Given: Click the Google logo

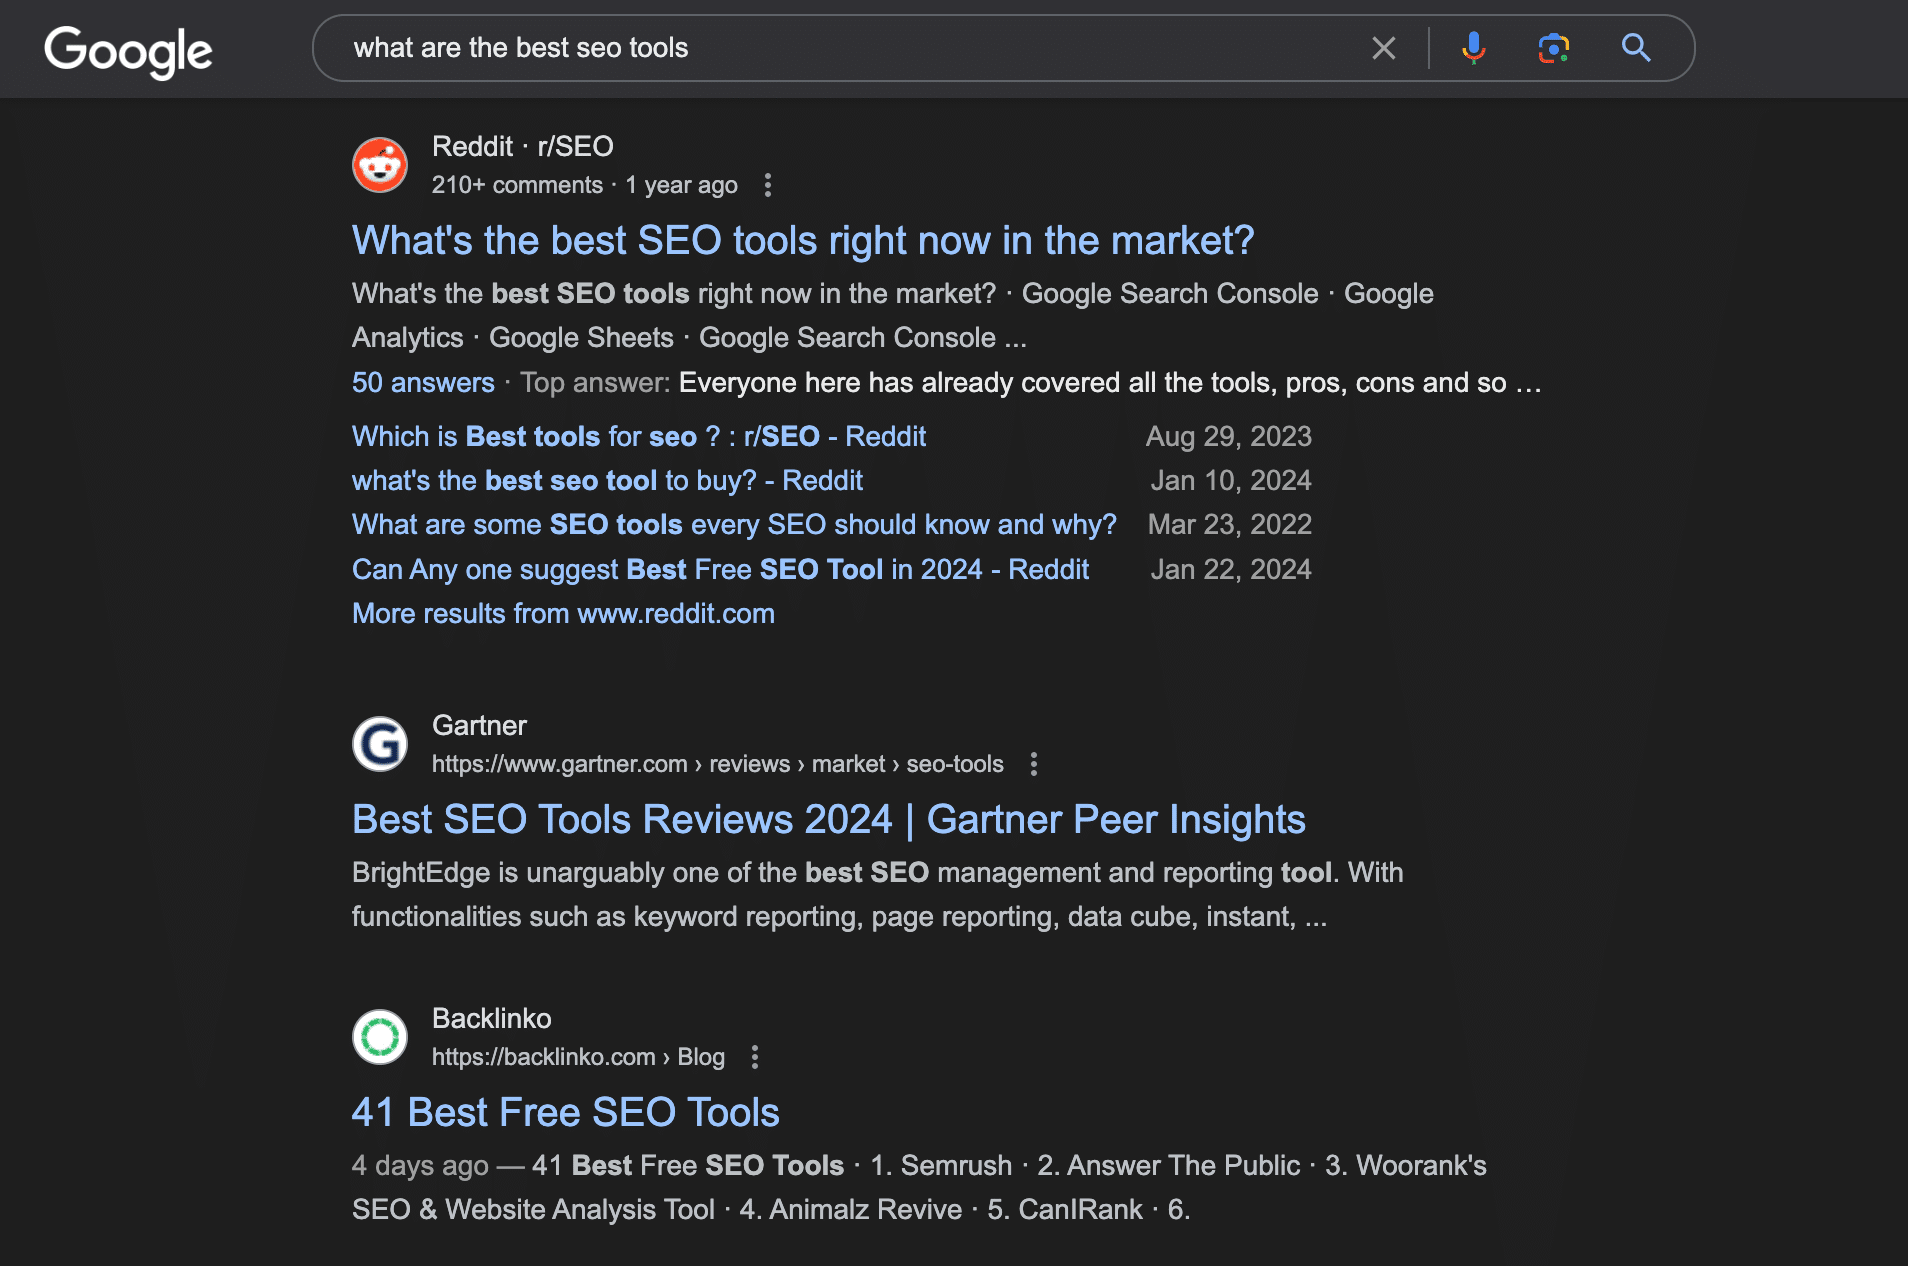Looking at the screenshot, I should [128, 51].
